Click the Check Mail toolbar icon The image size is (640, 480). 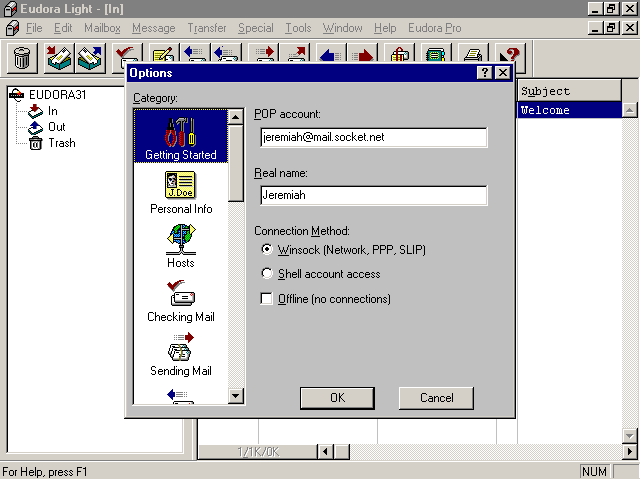coord(127,54)
